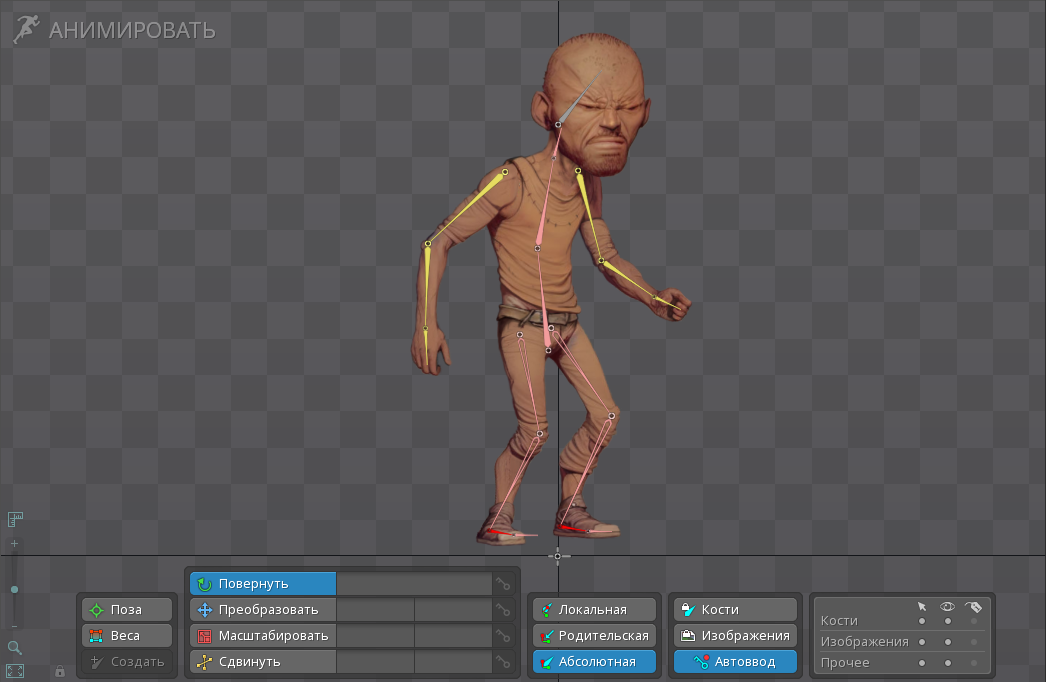Click the zoom slider handle

[x=14, y=590]
